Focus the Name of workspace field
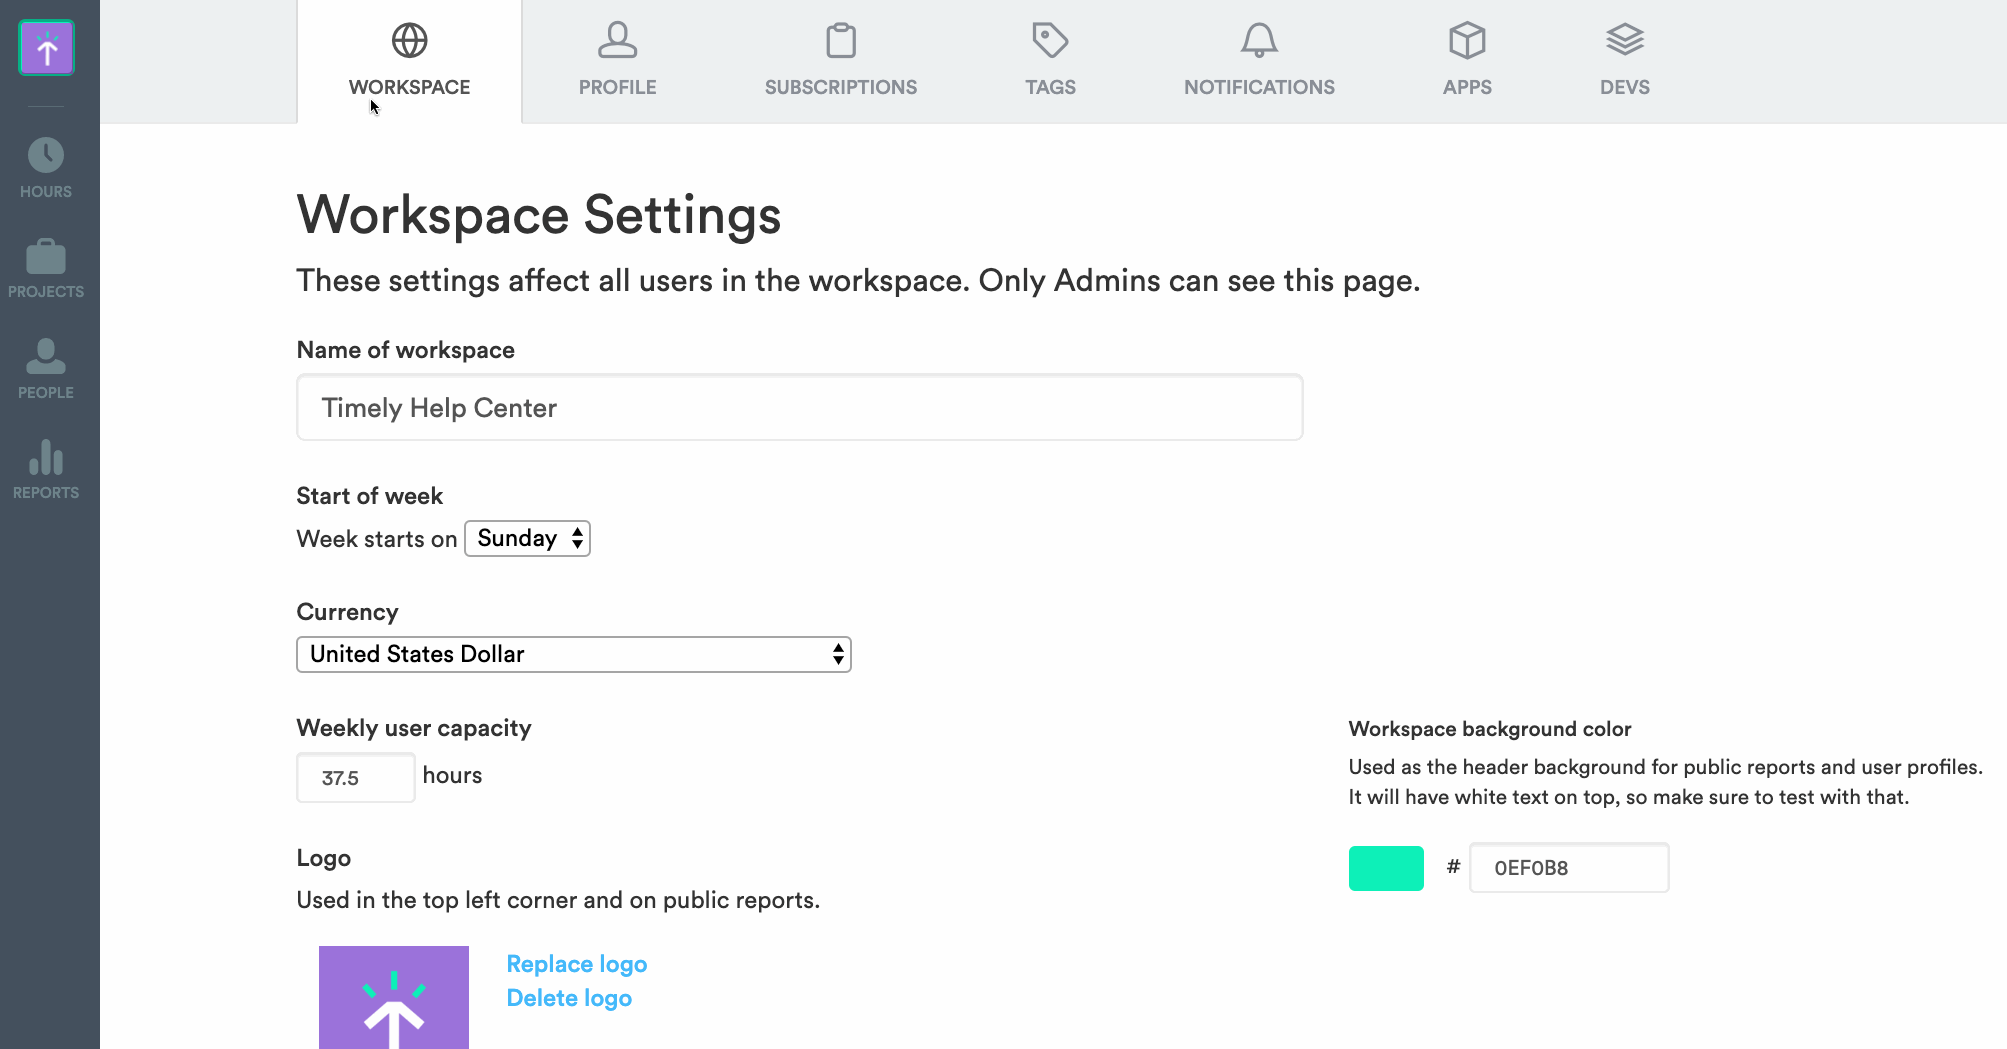The width and height of the screenshot is (2007, 1049). [799, 408]
